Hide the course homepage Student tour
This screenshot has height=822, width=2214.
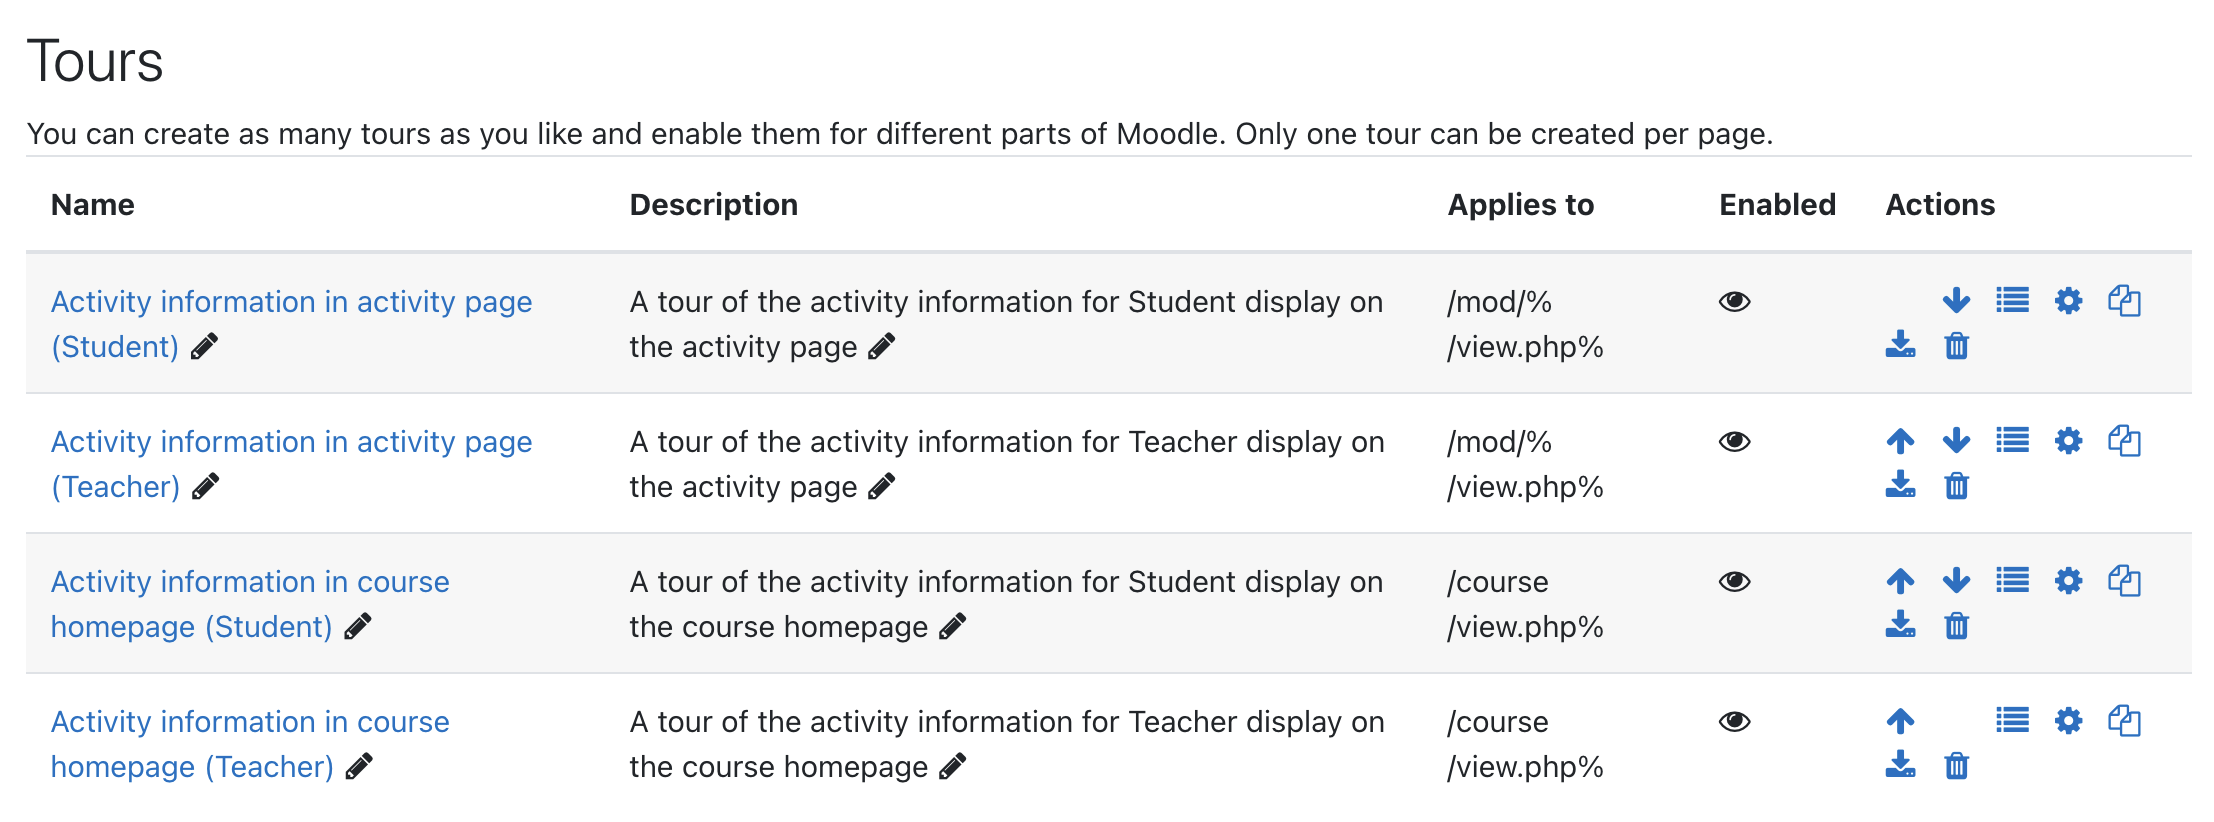pyautogui.click(x=1734, y=581)
